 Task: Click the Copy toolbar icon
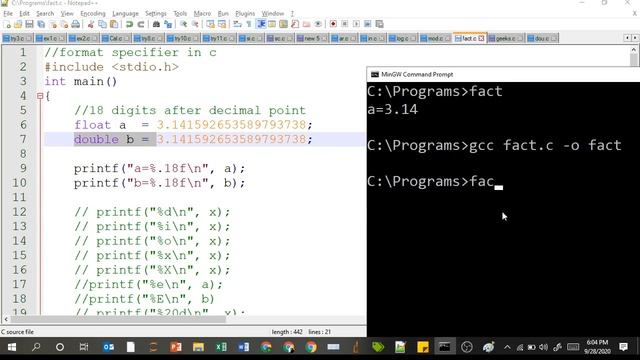point(102,24)
